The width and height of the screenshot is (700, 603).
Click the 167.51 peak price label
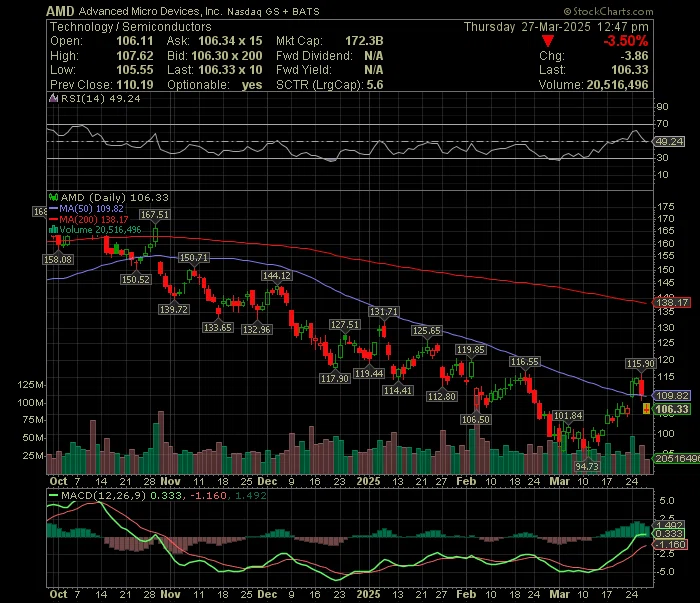tap(154, 215)
